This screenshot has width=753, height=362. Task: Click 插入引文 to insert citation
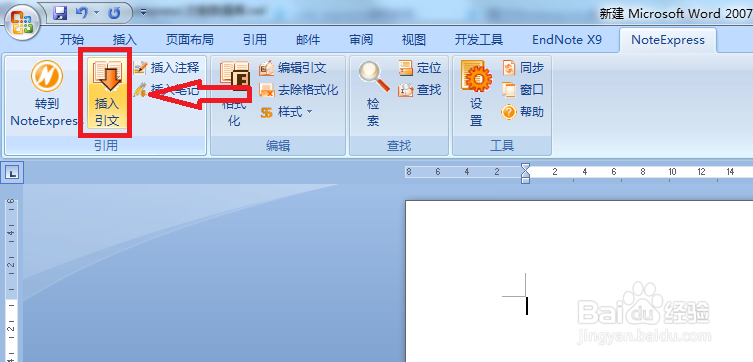(x=107, y=94)
